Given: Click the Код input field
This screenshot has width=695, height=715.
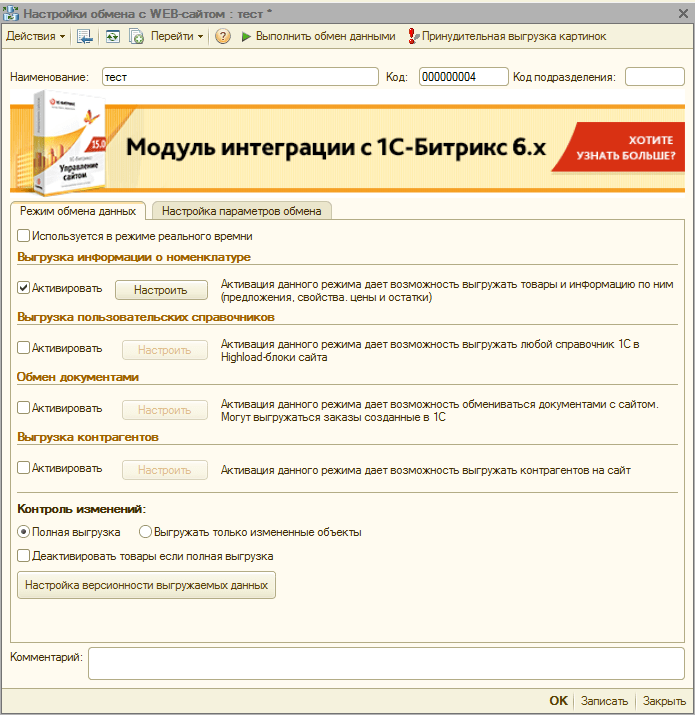Looking at the screenshot, I should click(x=463, y=77).
